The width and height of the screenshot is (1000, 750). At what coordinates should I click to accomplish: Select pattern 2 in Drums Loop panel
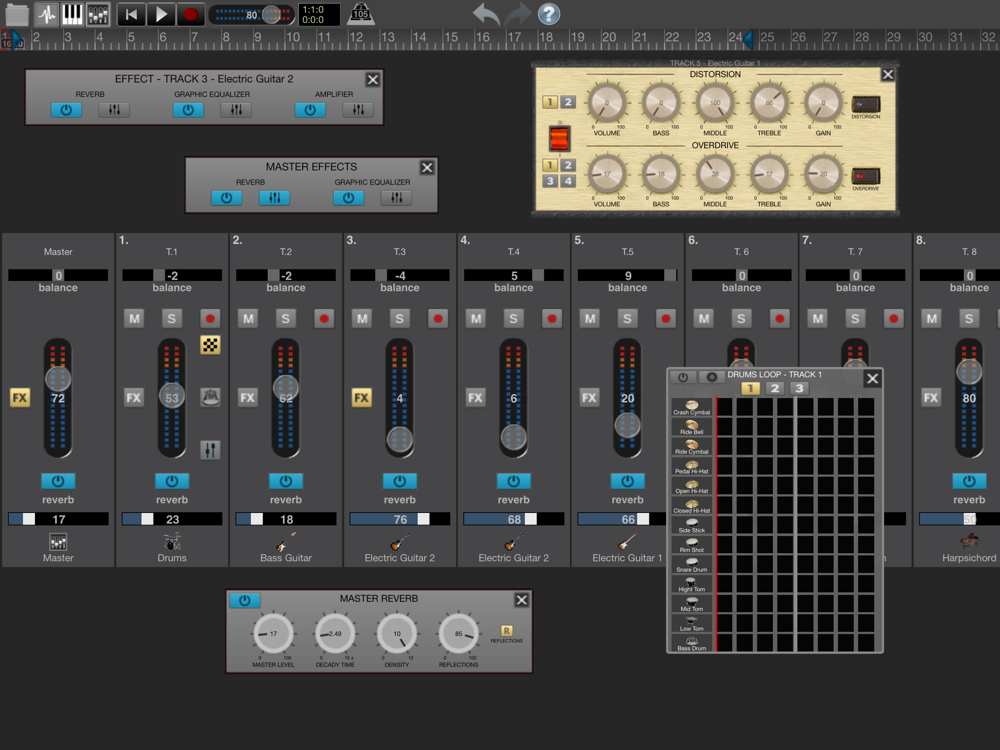click(x=775, y=388)
